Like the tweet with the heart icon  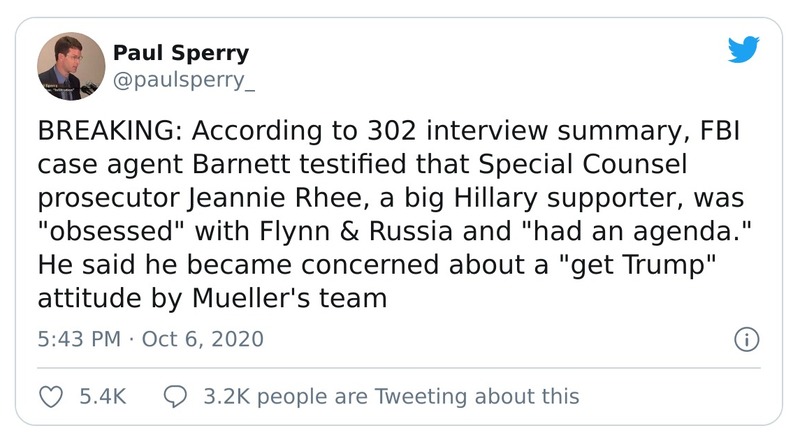pos(50,396)
